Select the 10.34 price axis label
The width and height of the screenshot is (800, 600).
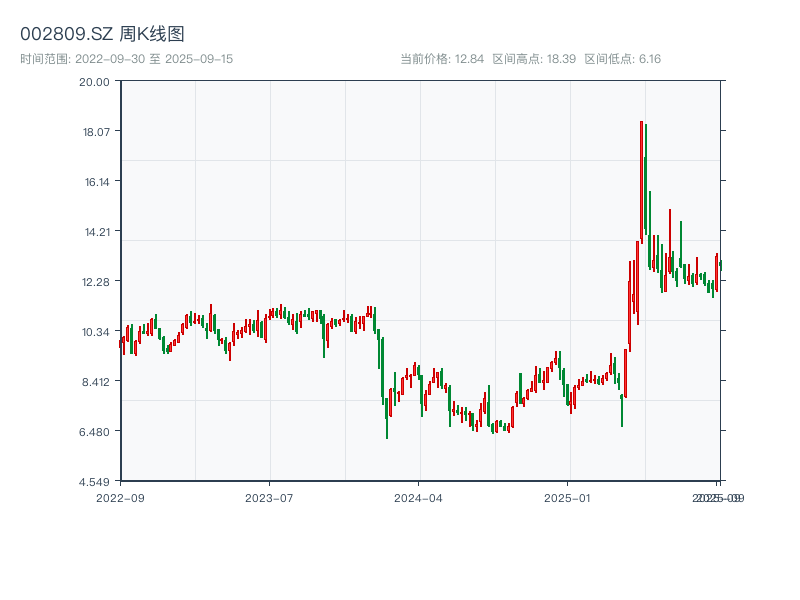click(x=94, y=331)
